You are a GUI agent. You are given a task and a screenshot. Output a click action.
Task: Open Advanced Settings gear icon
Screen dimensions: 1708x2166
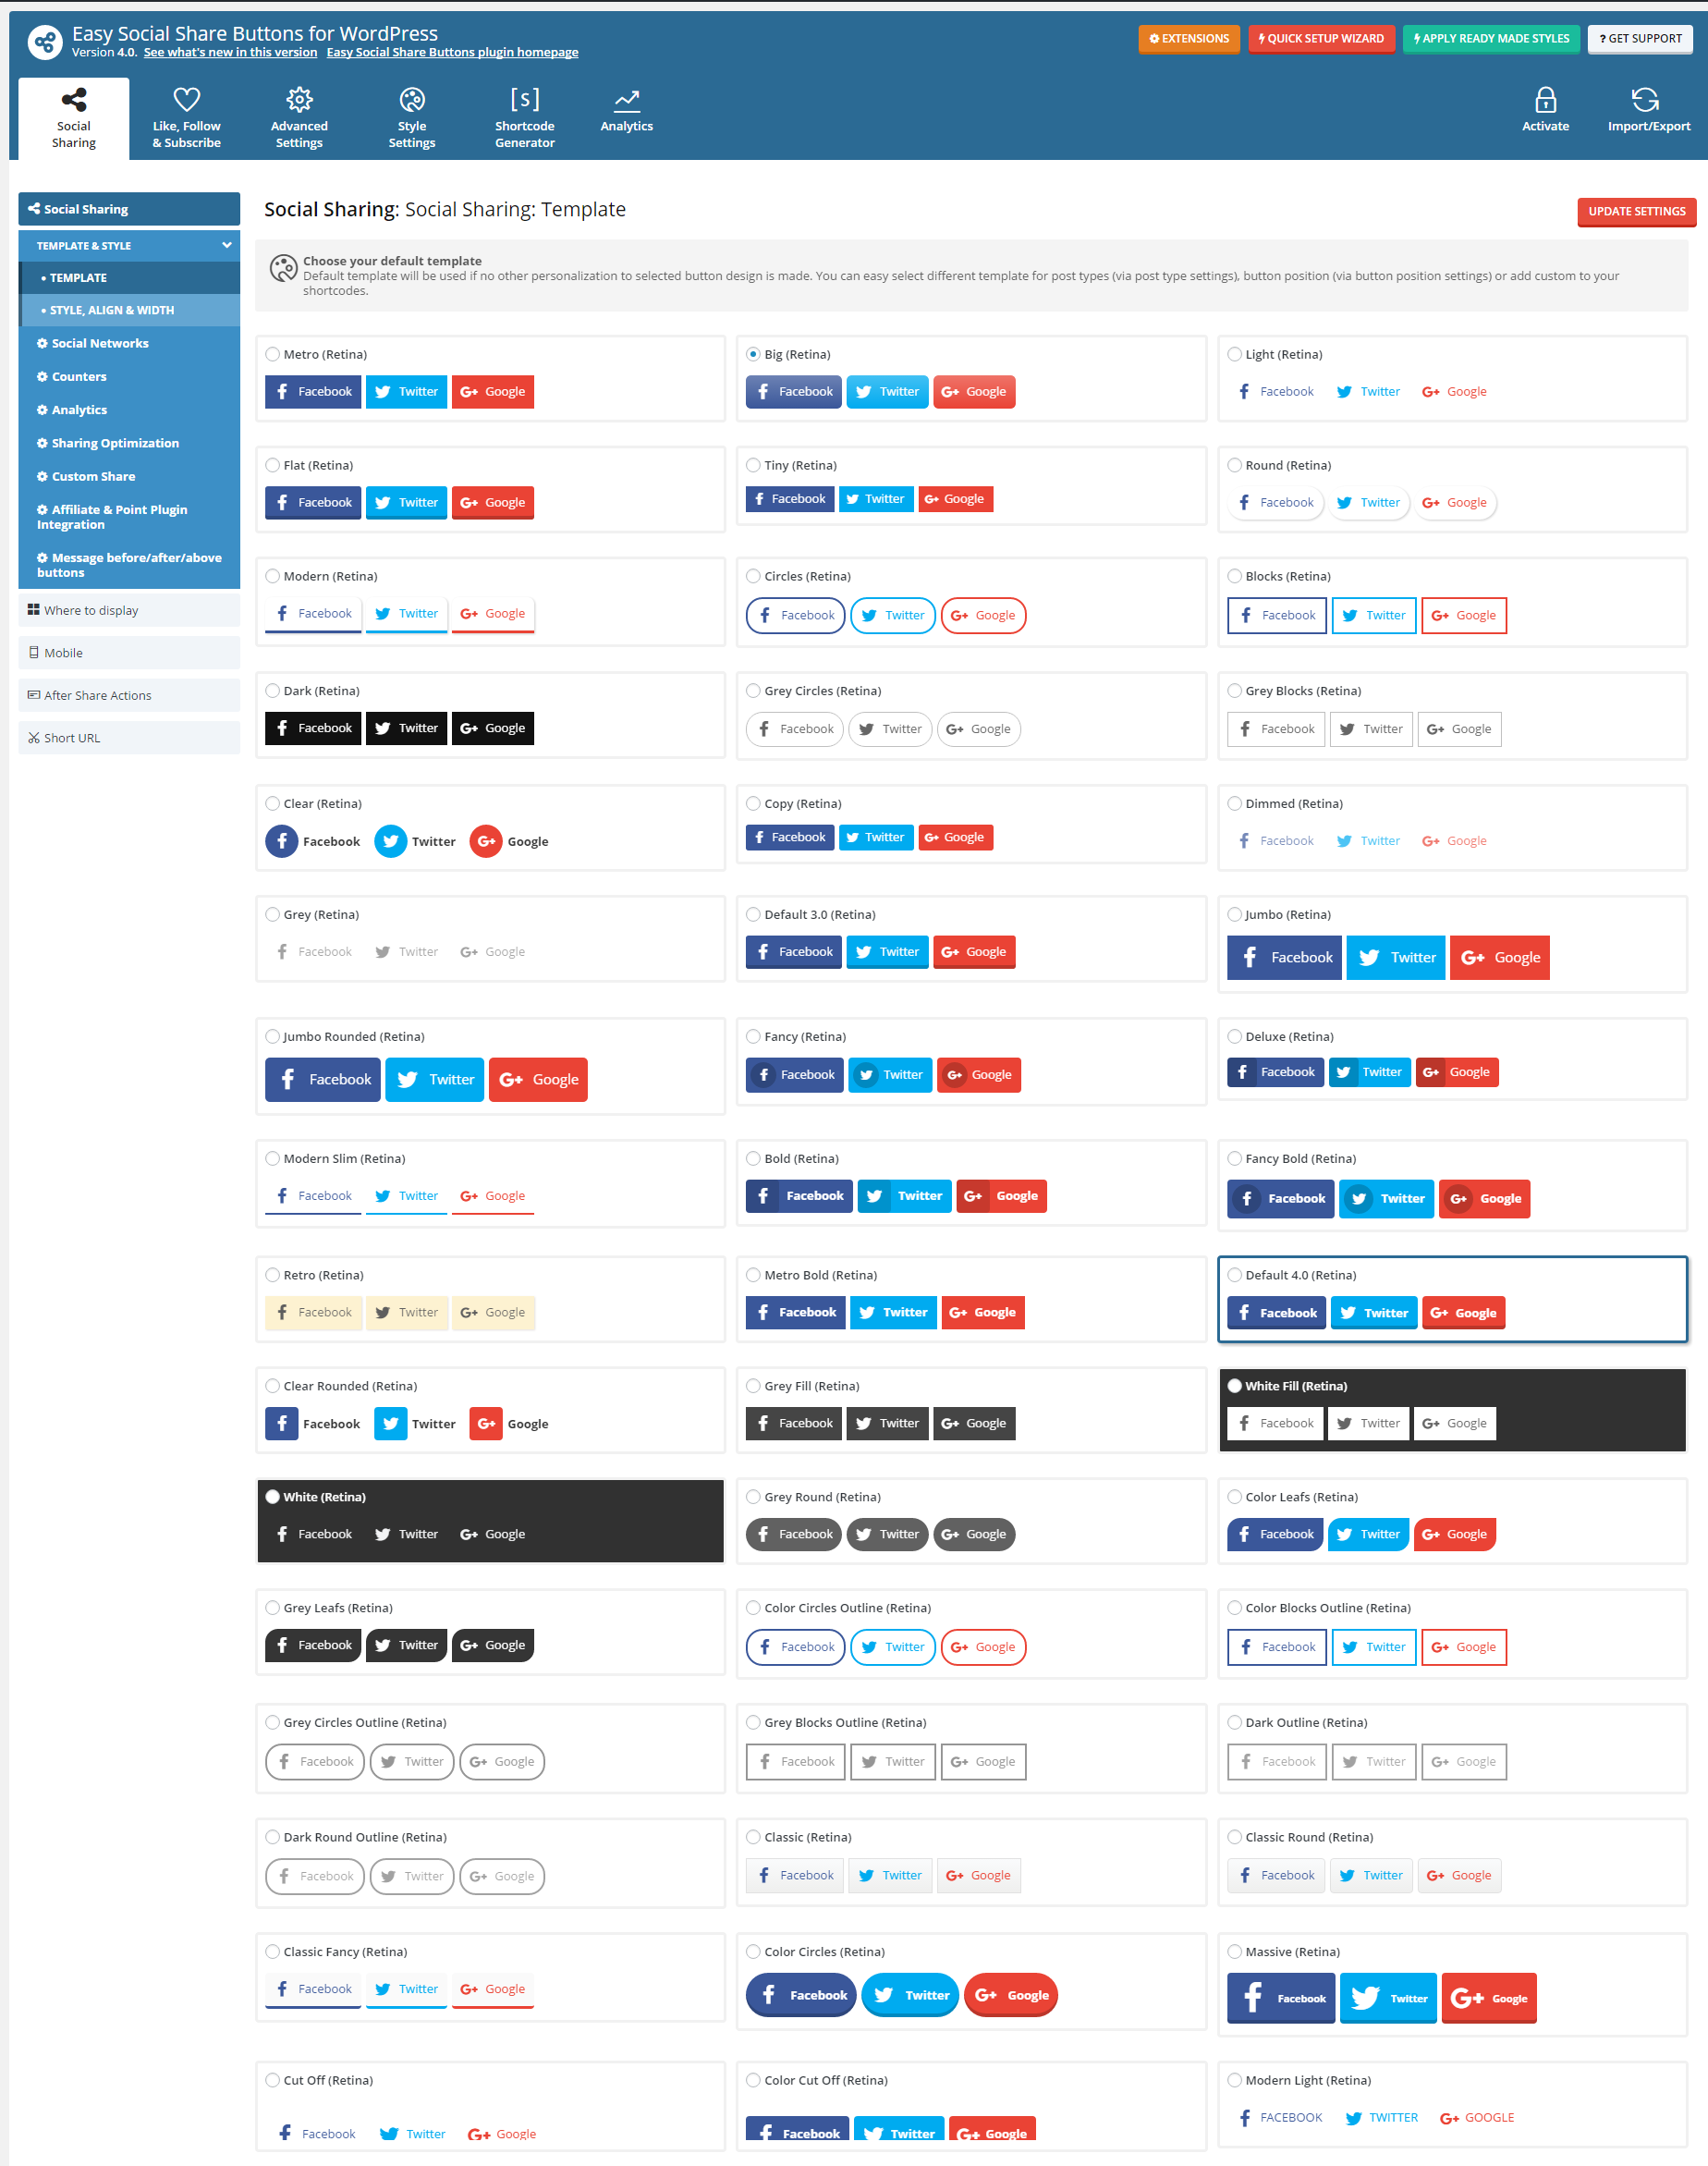click(x=299, y=100)
